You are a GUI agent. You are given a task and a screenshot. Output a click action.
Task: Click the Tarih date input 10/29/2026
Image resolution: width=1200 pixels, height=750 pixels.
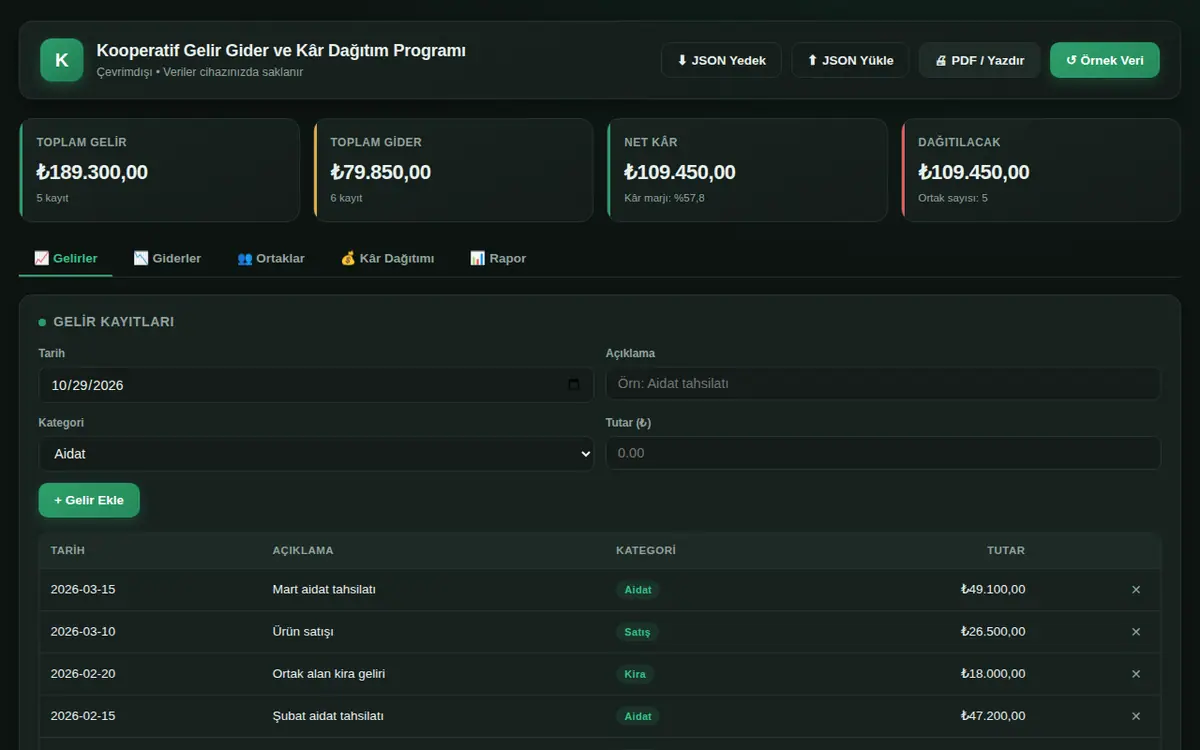click(x=316, y=385)
